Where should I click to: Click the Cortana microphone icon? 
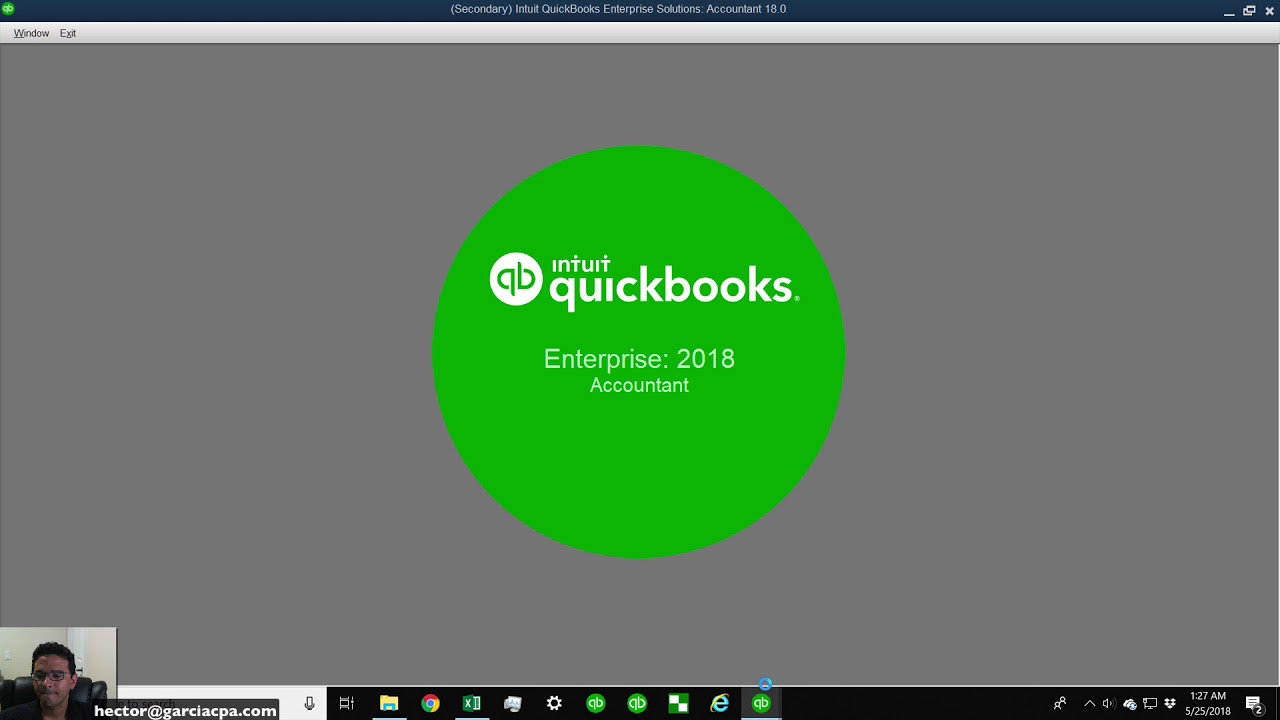click(309, 704)
